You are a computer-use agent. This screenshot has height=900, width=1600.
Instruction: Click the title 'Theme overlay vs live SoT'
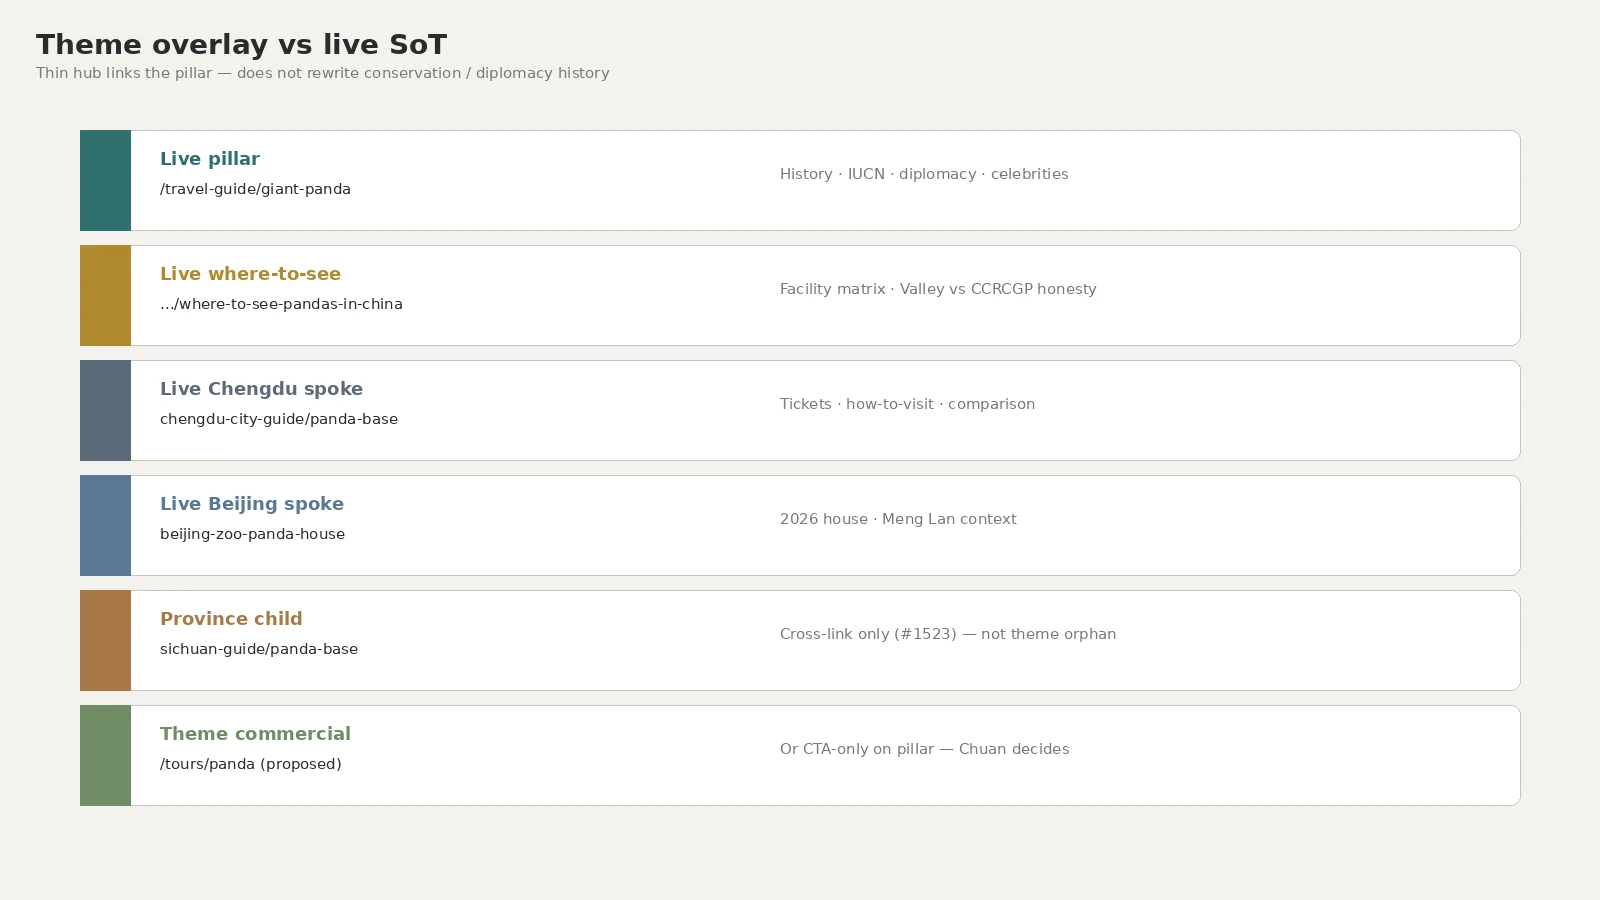click(241, 45)
